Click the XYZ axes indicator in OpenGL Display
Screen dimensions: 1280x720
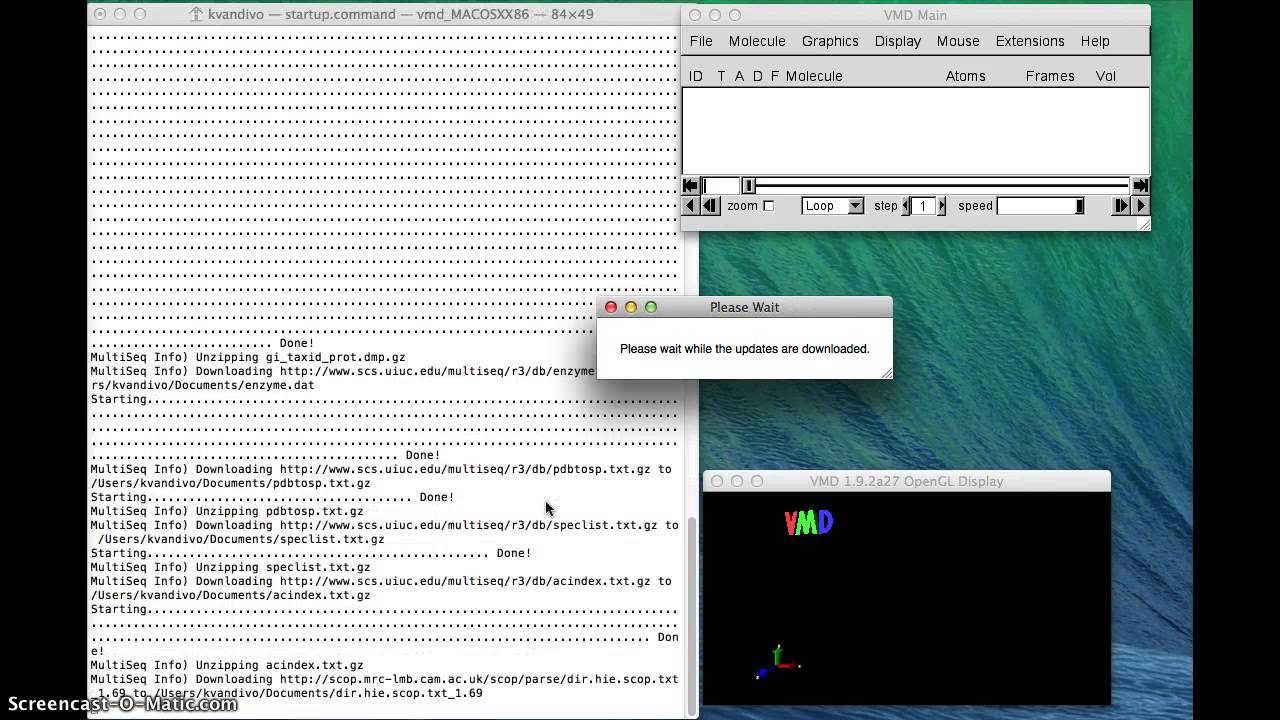coord(778,662)
